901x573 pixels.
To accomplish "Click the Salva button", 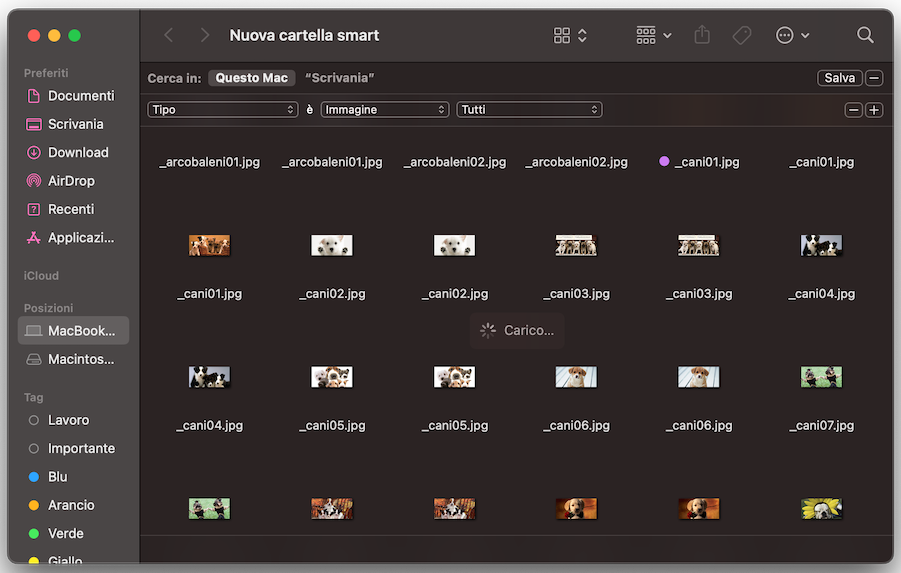I will [x=840, y=78].
